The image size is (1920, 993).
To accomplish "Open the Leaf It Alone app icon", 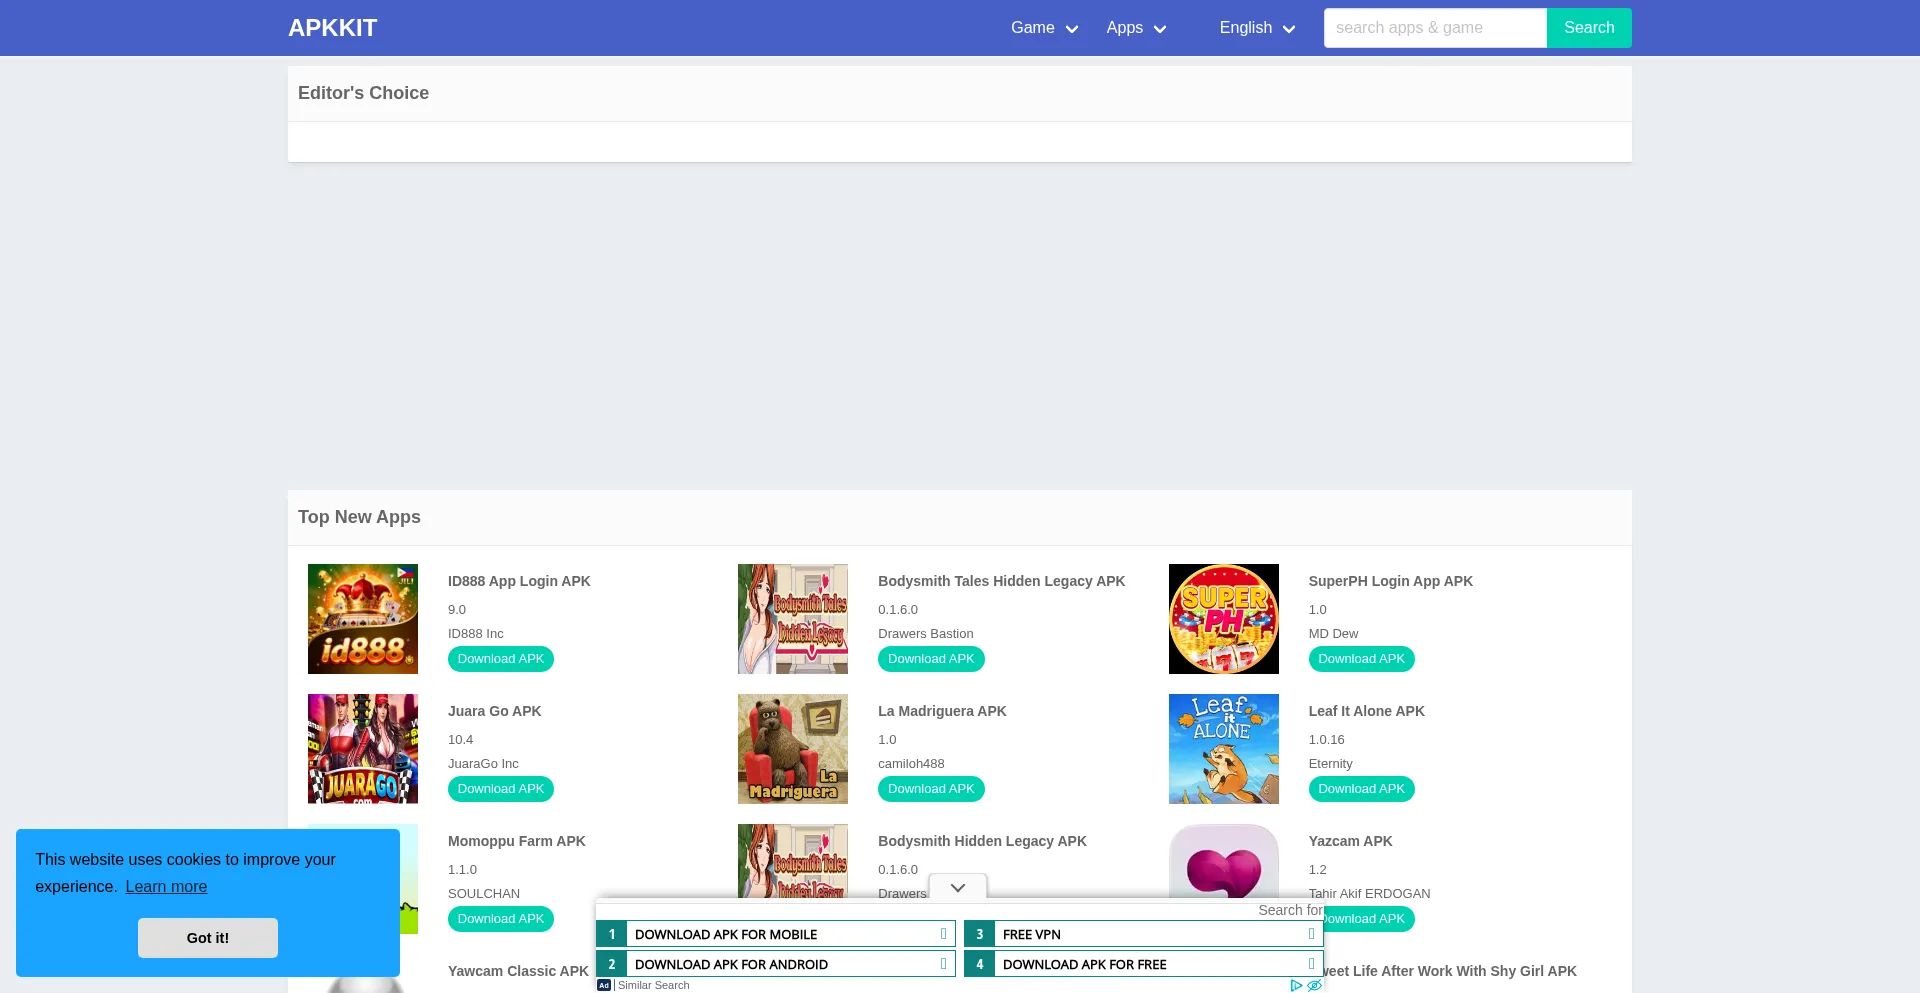I will click(1224, 749).
